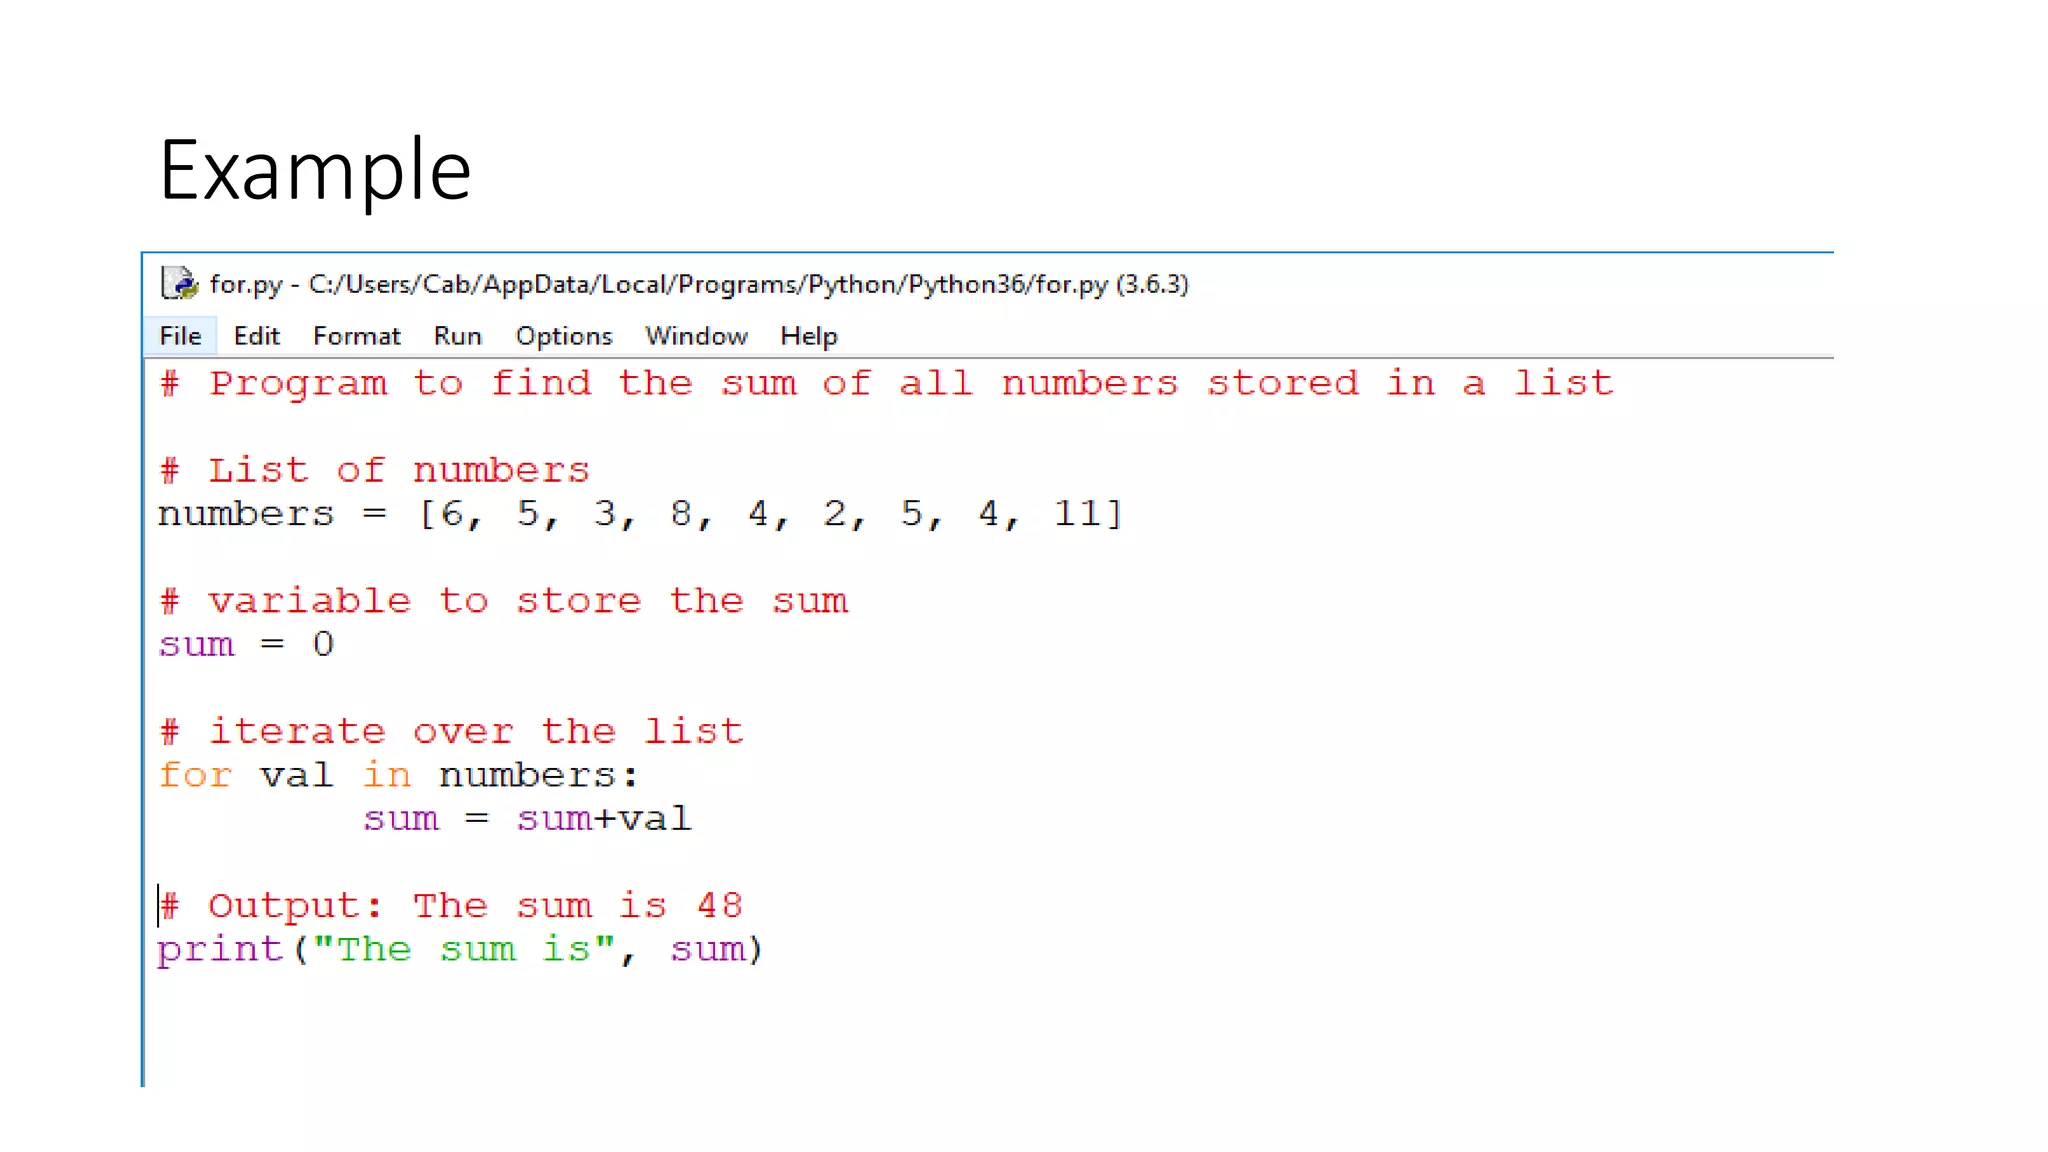Open the Options menu

tap(563, 336)
